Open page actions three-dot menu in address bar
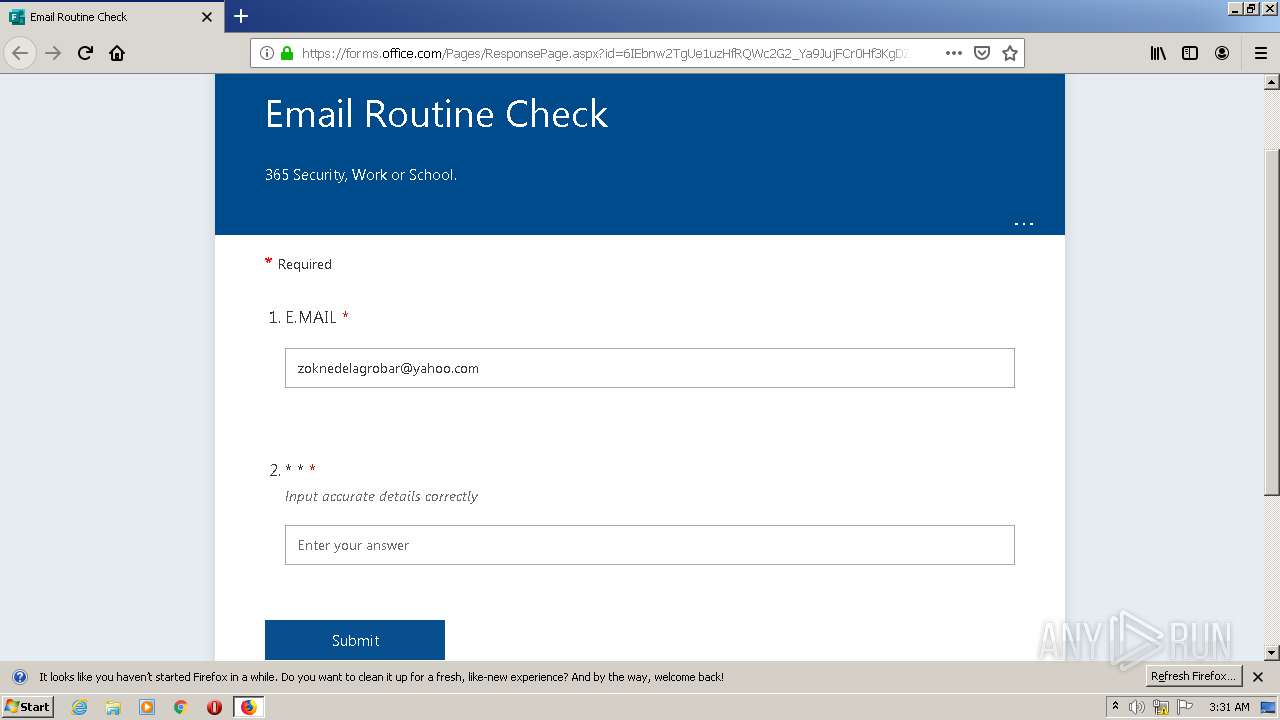Viewport: 1280px width, 720px height. pos(953,53)
